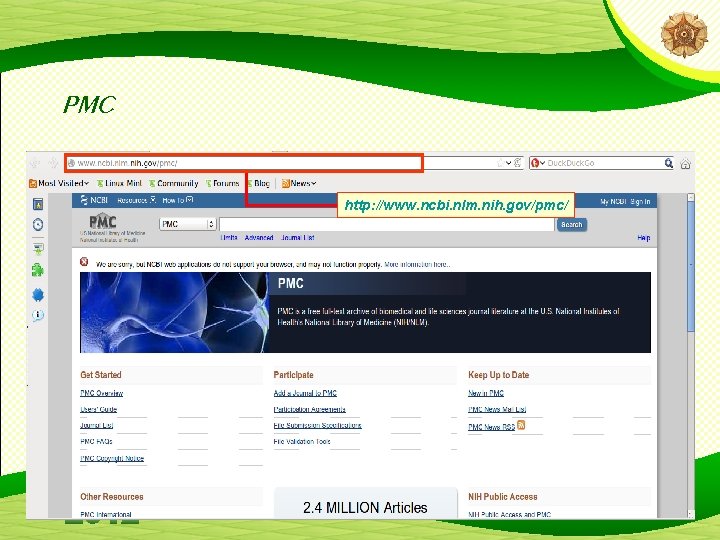720x540 pixels.
Task: Click the PMC neuron banner image
Action: (x=174, y=312)
